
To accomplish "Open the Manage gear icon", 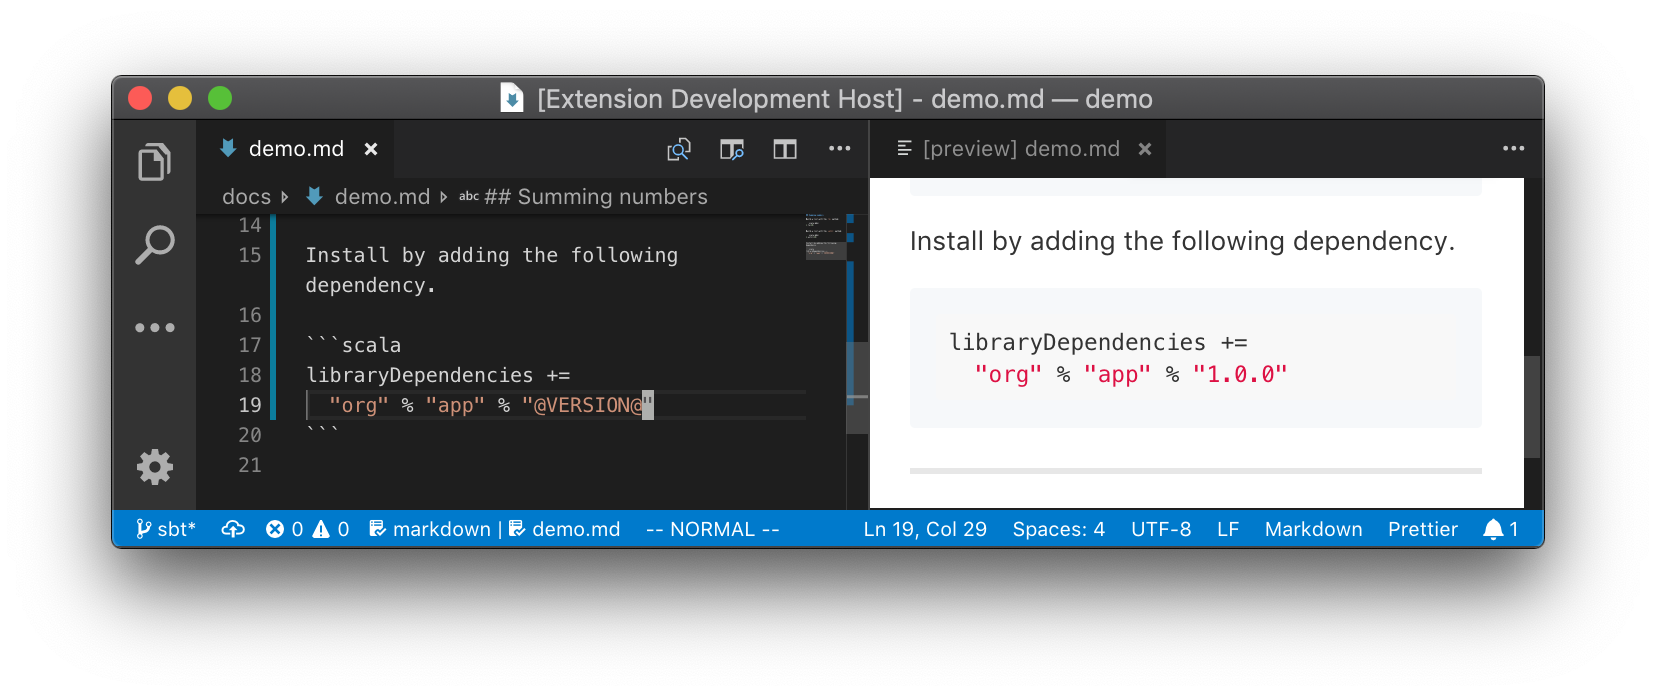I will pyautogui.click(x=154, y=467).
